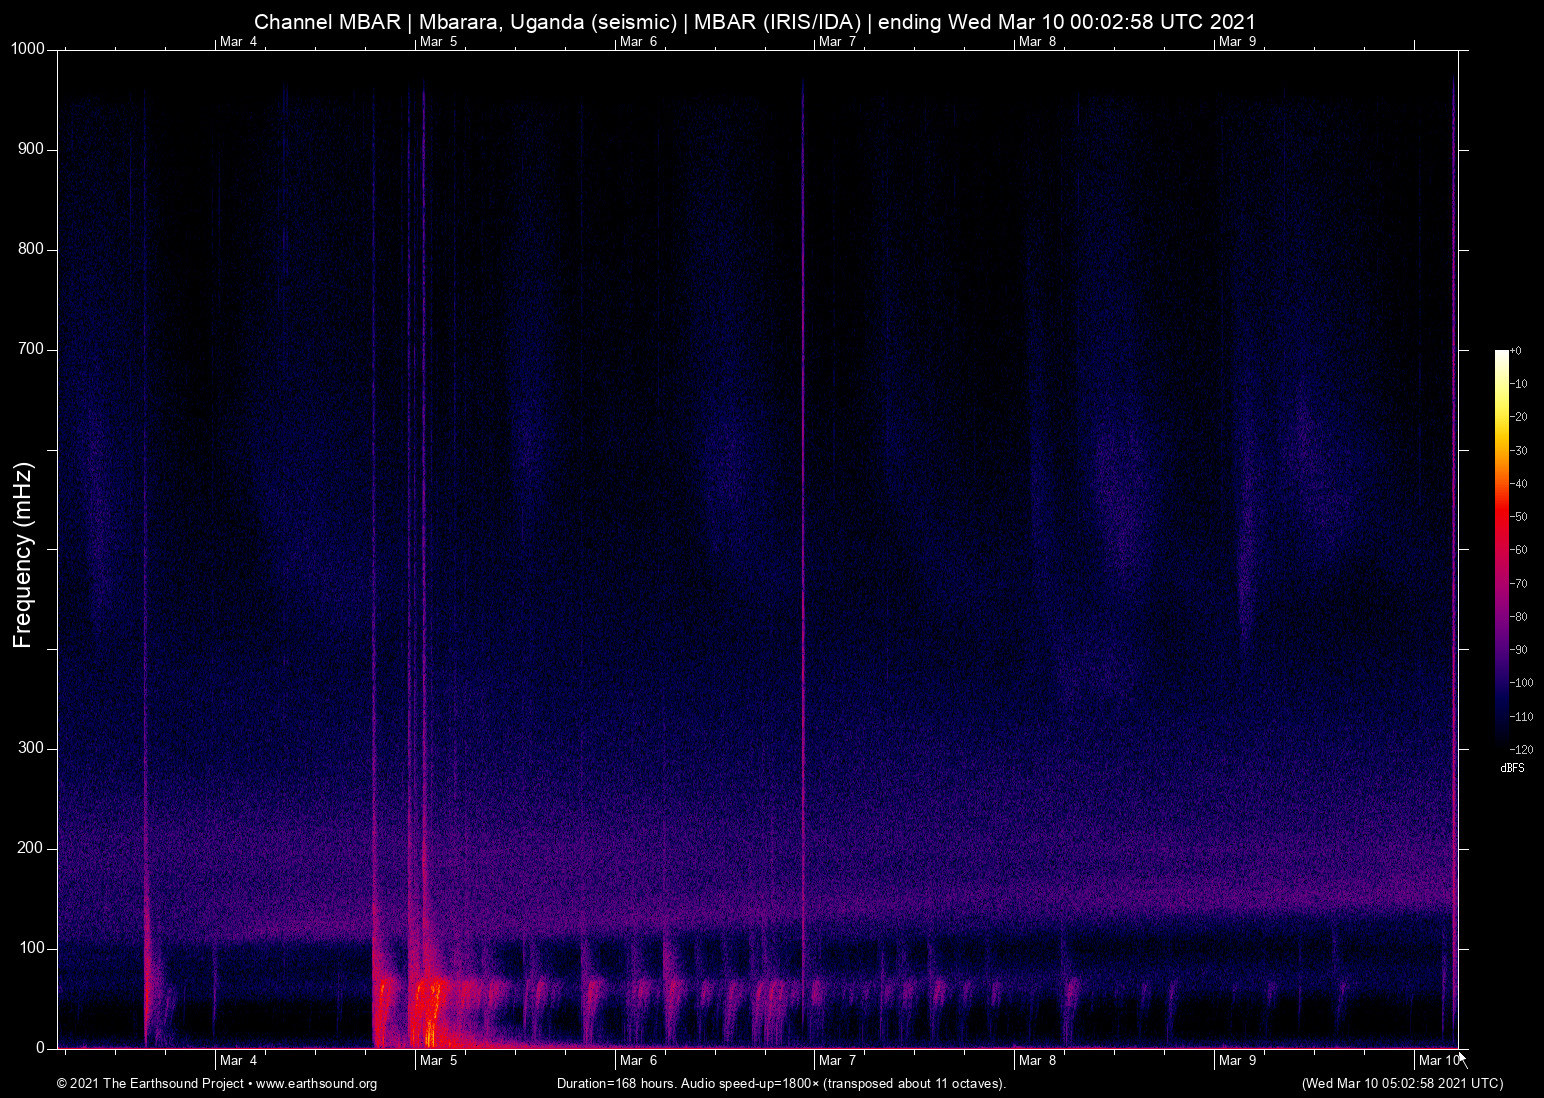Viewport: 1544px width, 1098px height.
Task: Click the Mar 5 tick on bottom axis
Action: coord(439,1060)
